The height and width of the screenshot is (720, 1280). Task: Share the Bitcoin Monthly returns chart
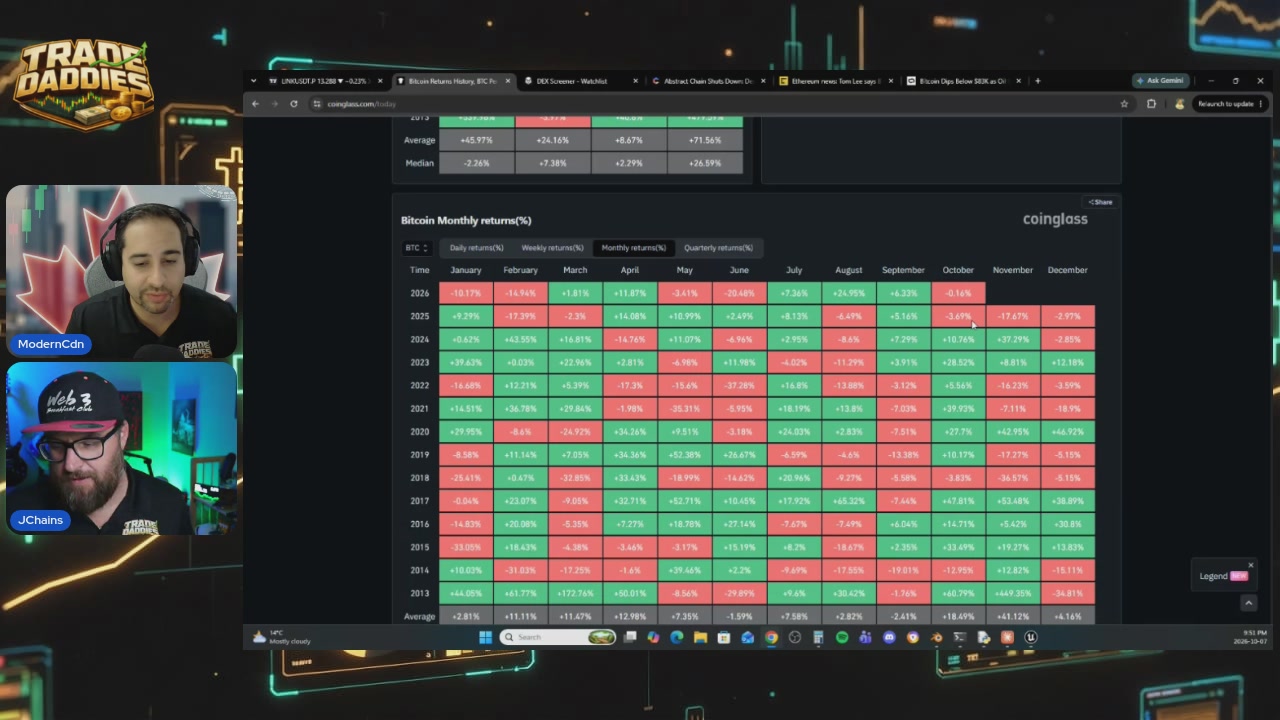1100,202
